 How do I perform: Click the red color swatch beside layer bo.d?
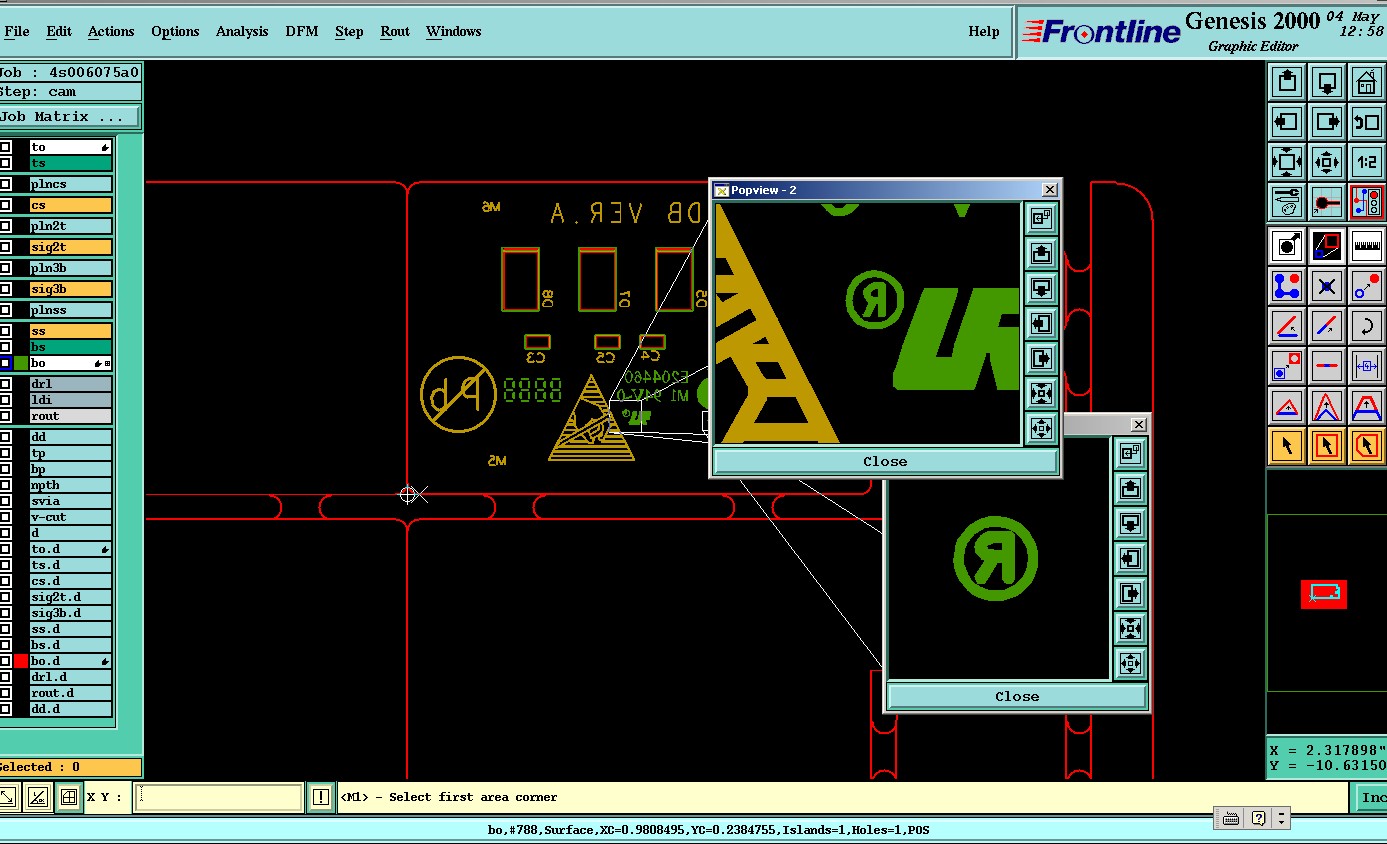pyautogui.click(x=21, y=661)
